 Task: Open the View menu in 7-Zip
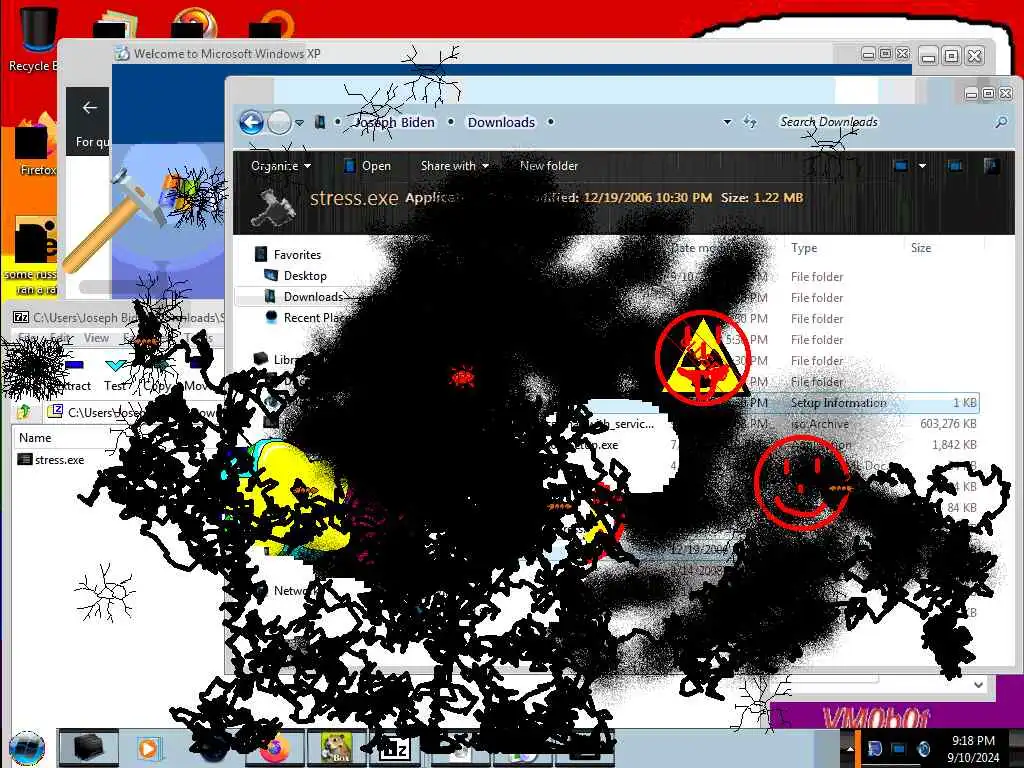point(96,338)
